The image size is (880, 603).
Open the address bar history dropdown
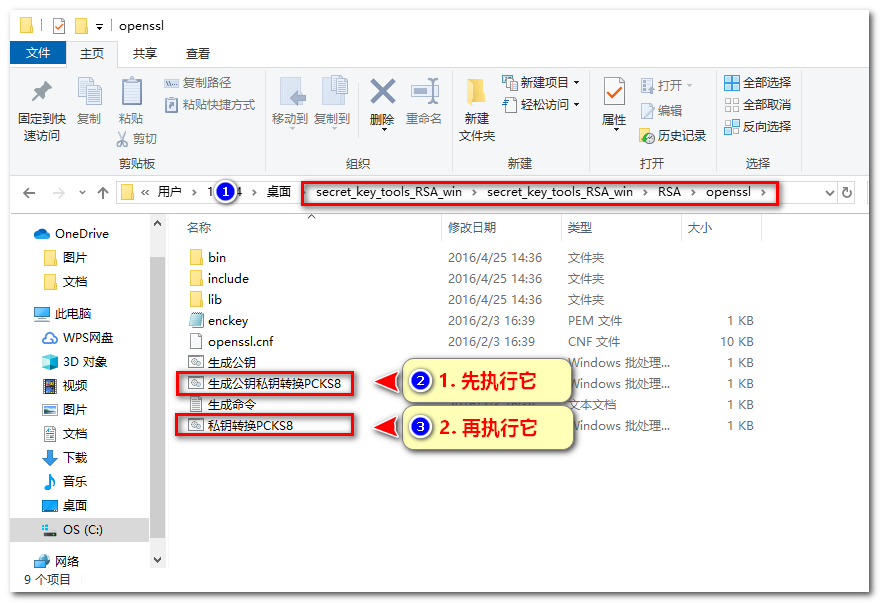click(x=828, y=192)
